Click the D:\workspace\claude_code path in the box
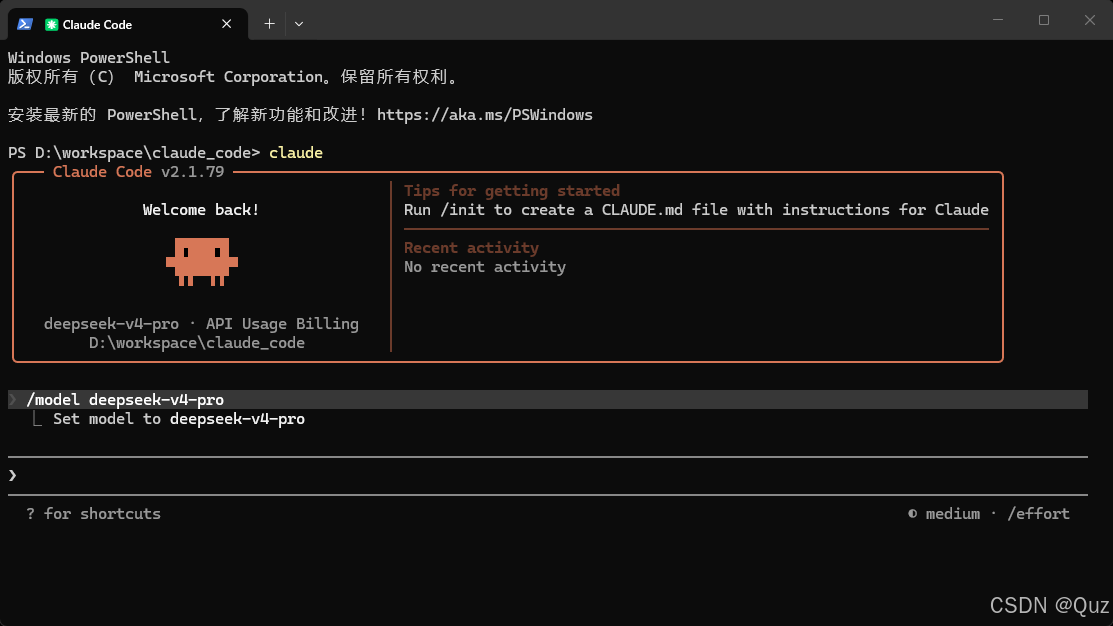The width and height of the screenshot is (1113, 626). pos(197,343)
